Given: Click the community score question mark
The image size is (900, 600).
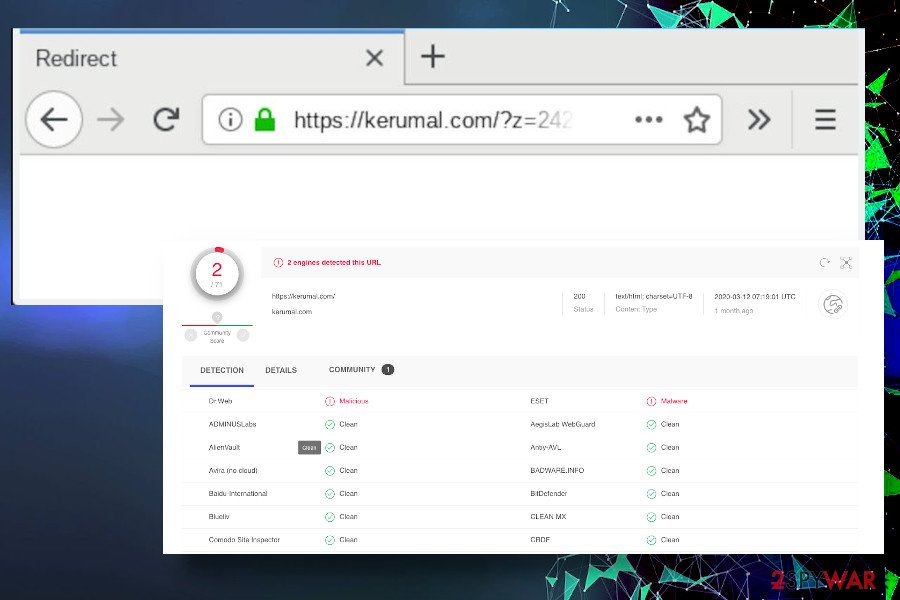Looking at the screenshot, I should pyautogui.click(x=217, y=317).
